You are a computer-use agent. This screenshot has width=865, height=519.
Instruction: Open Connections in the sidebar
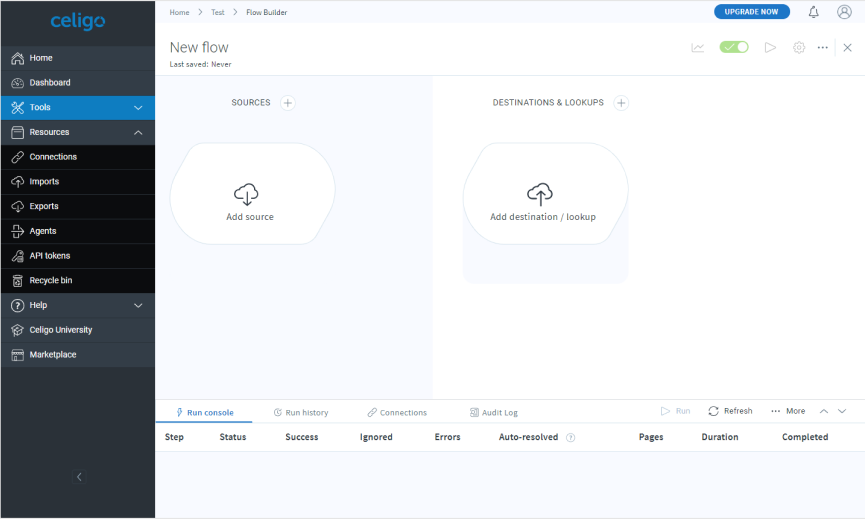click(53, 157)
